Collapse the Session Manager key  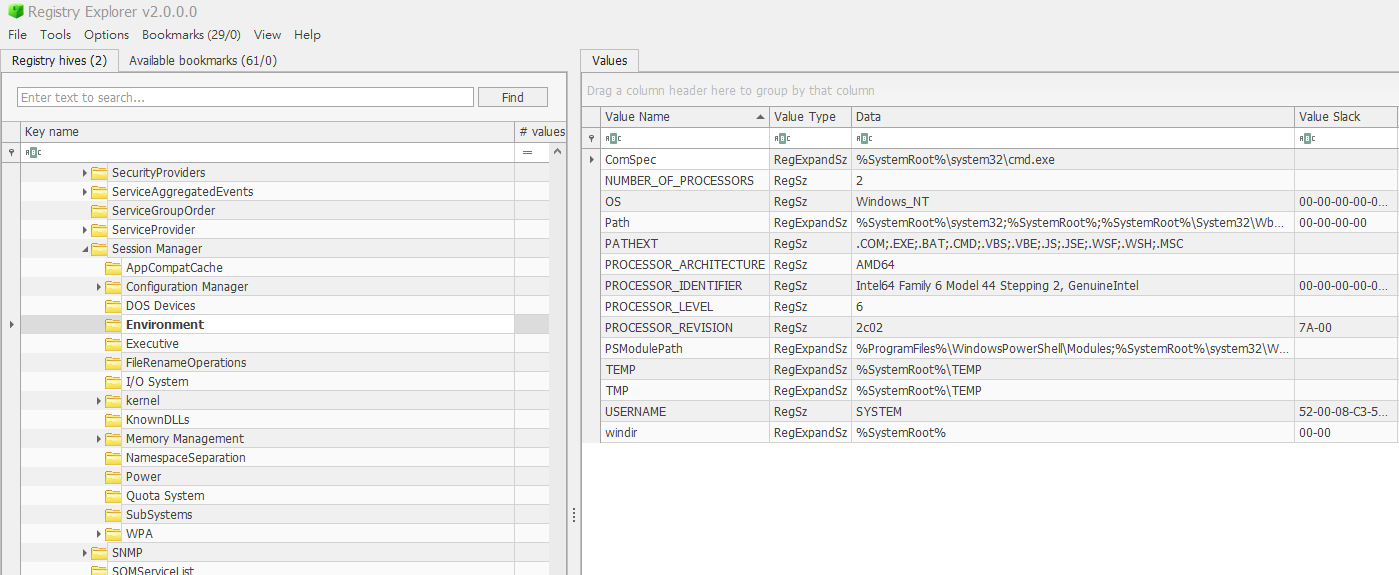[85, 249]
